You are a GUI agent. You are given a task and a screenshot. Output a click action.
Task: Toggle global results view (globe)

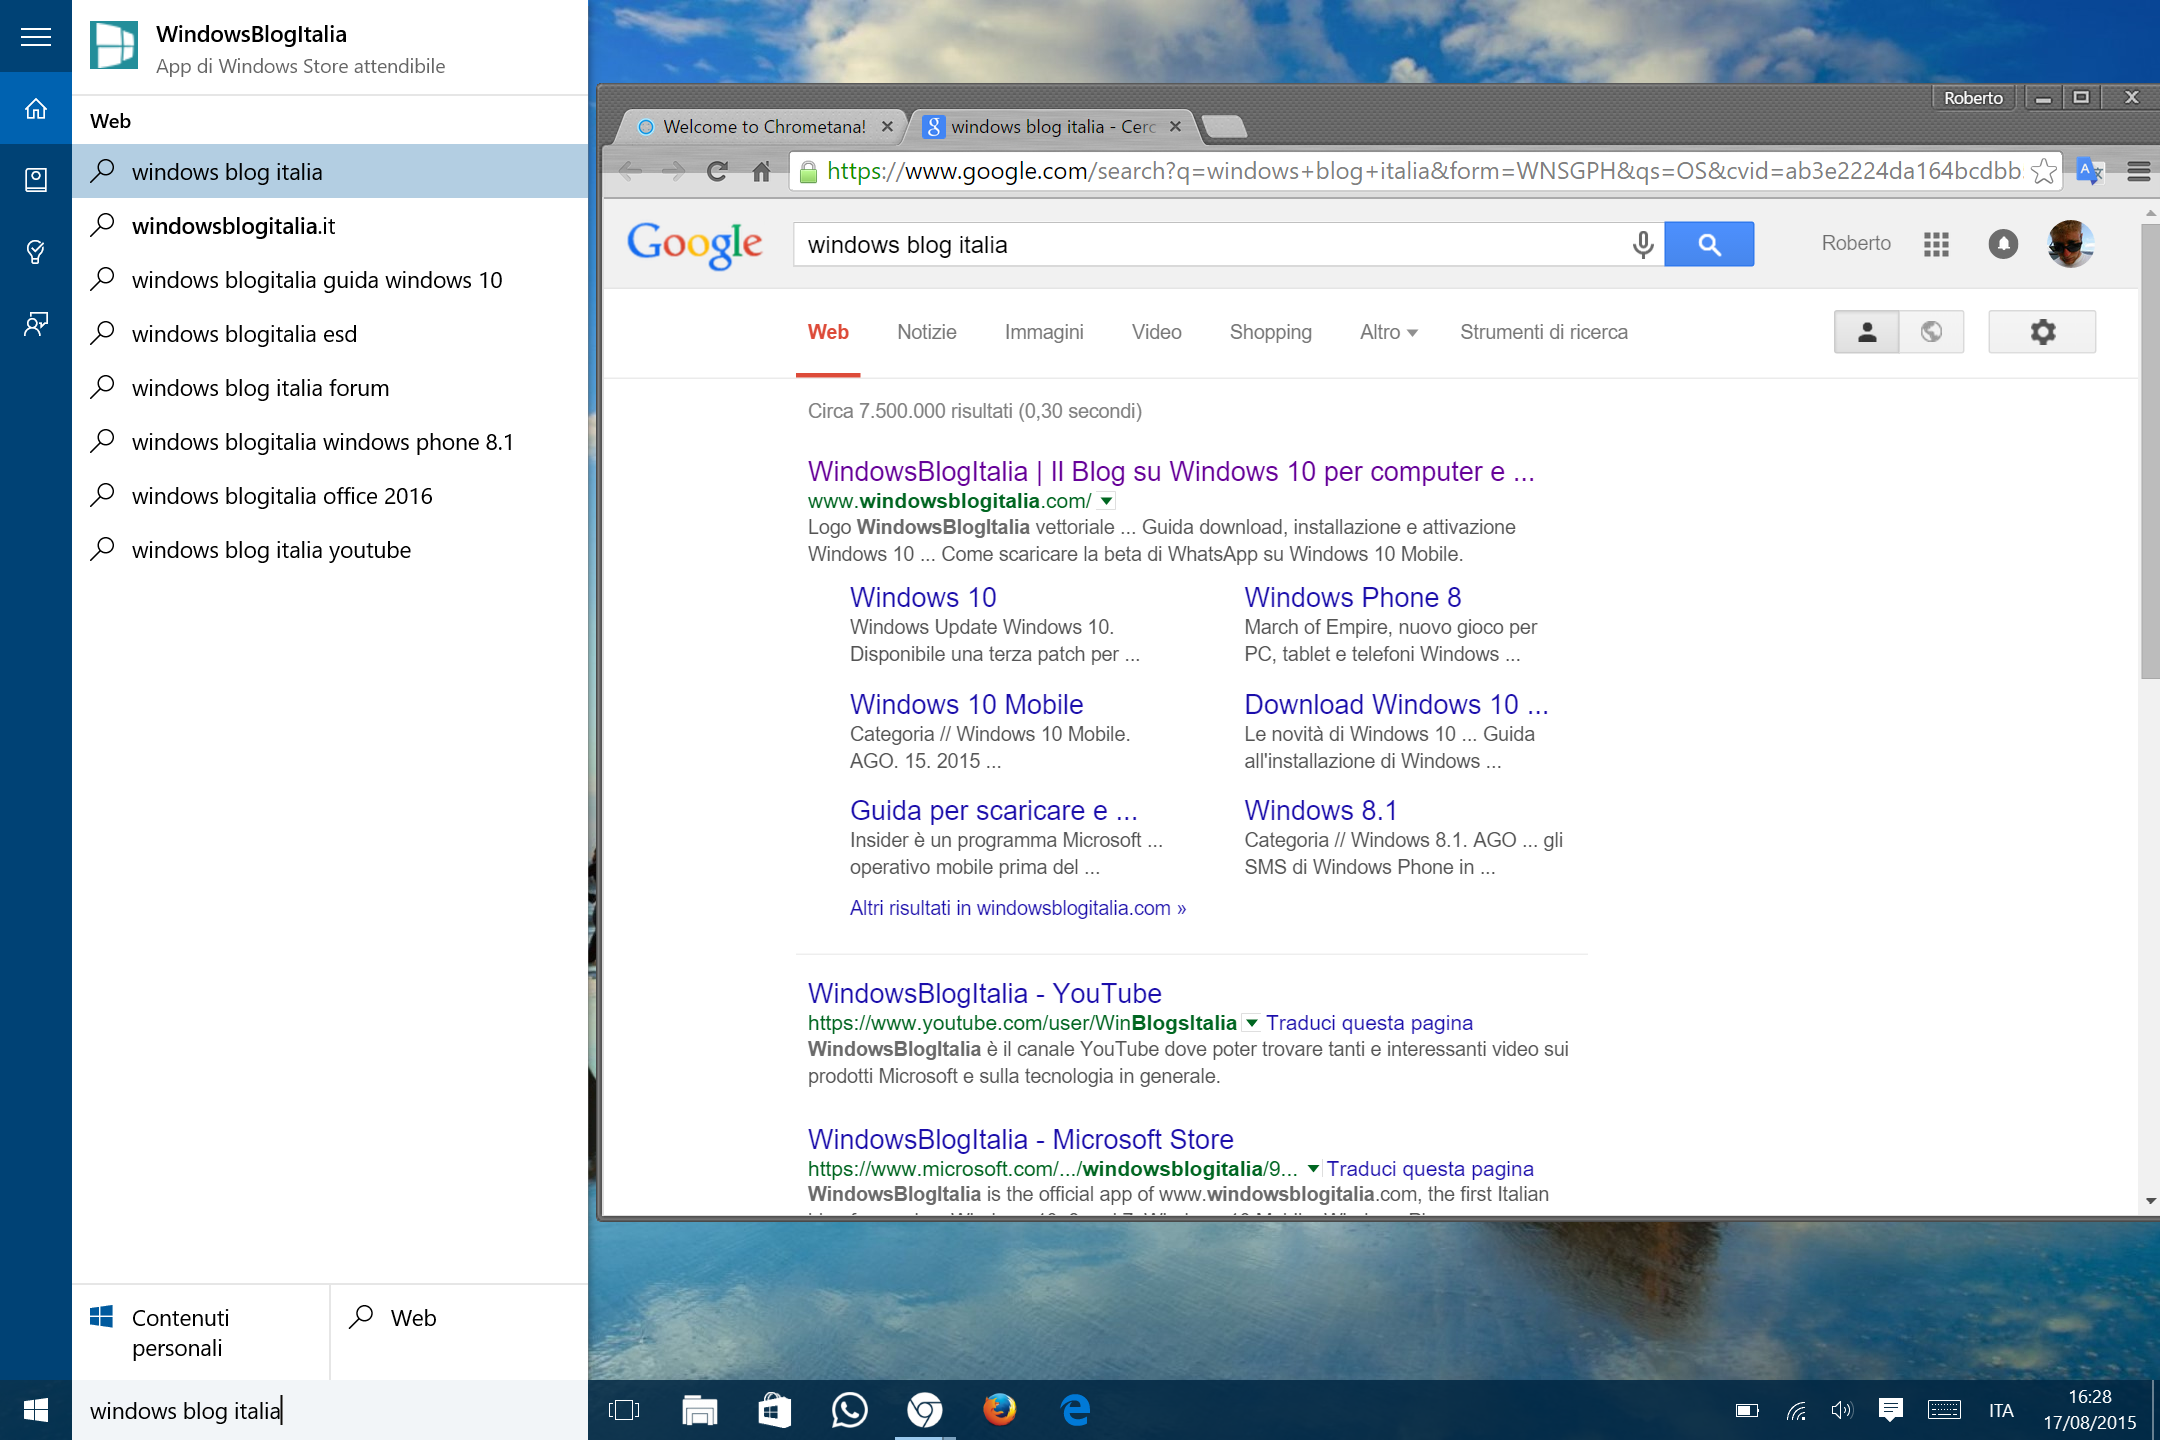pos(1931,332)
